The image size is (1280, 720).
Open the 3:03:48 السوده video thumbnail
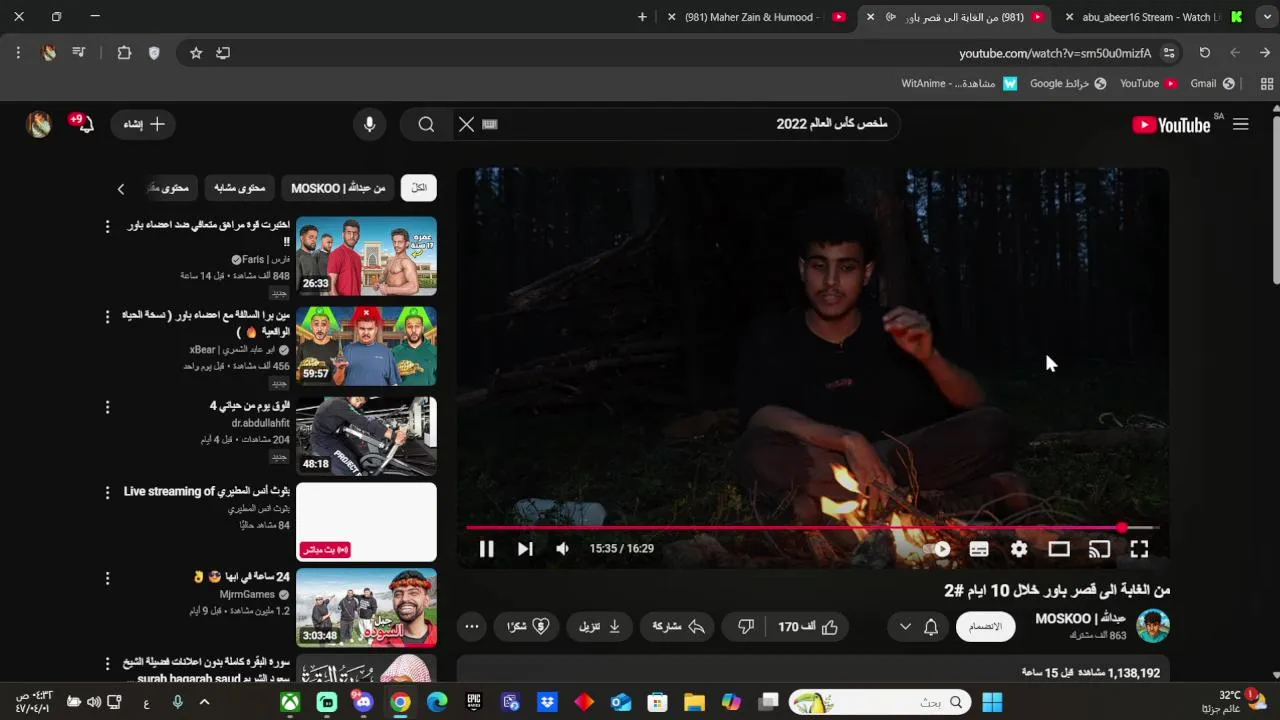(366, 608)
